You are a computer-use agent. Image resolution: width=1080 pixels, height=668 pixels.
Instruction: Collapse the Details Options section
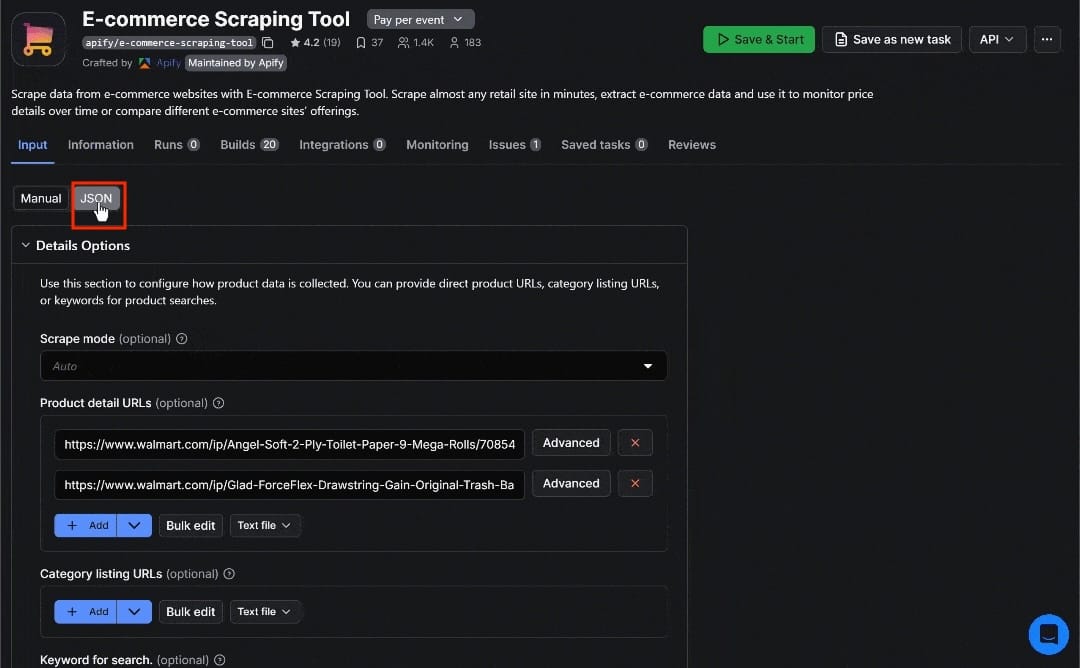24,244
